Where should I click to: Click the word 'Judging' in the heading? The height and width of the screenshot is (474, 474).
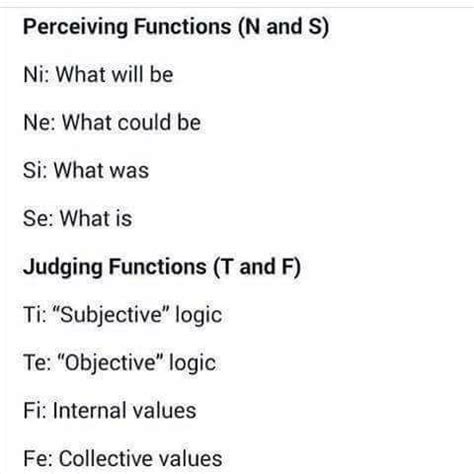tap(63, 268)
